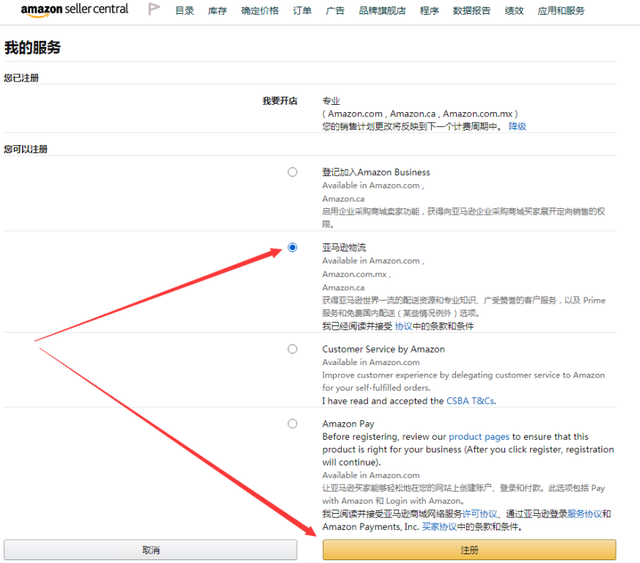Open the 确定价格 menu
Viewport: 640px width, 563px height.
tap(260, 11)
